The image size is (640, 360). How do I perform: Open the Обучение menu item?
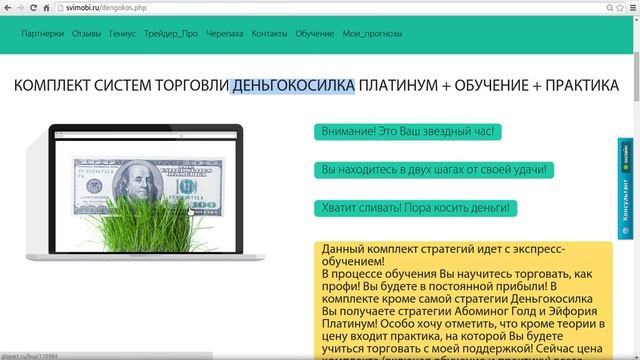315,34
